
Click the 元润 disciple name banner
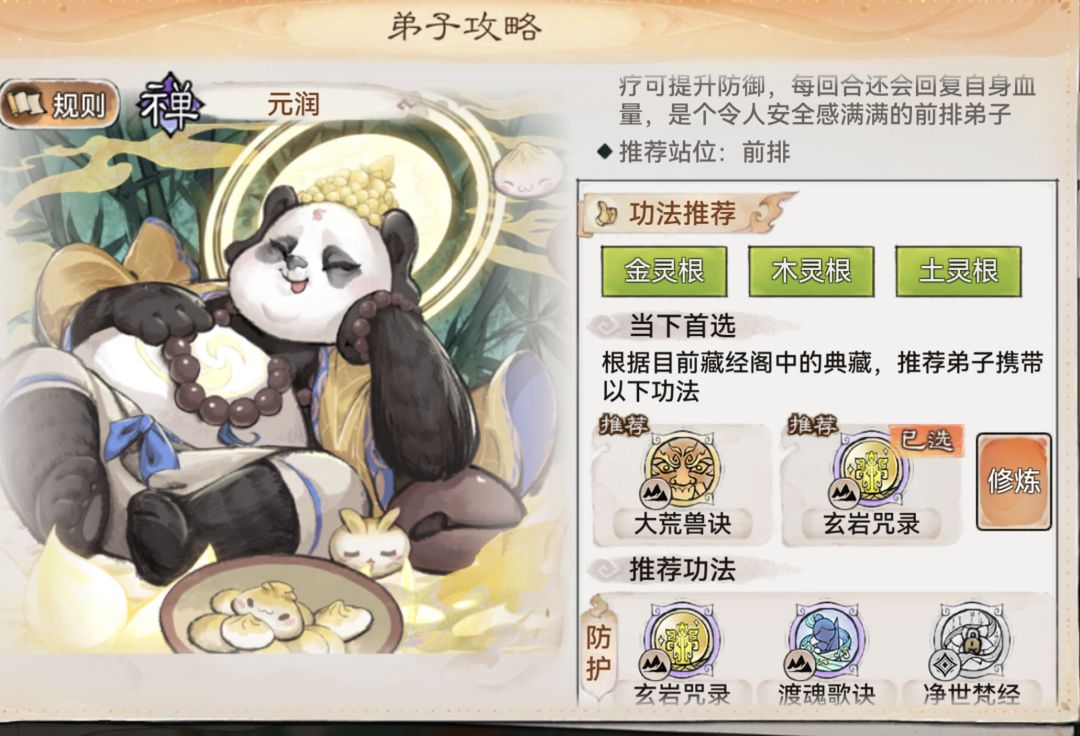(293, 105)
